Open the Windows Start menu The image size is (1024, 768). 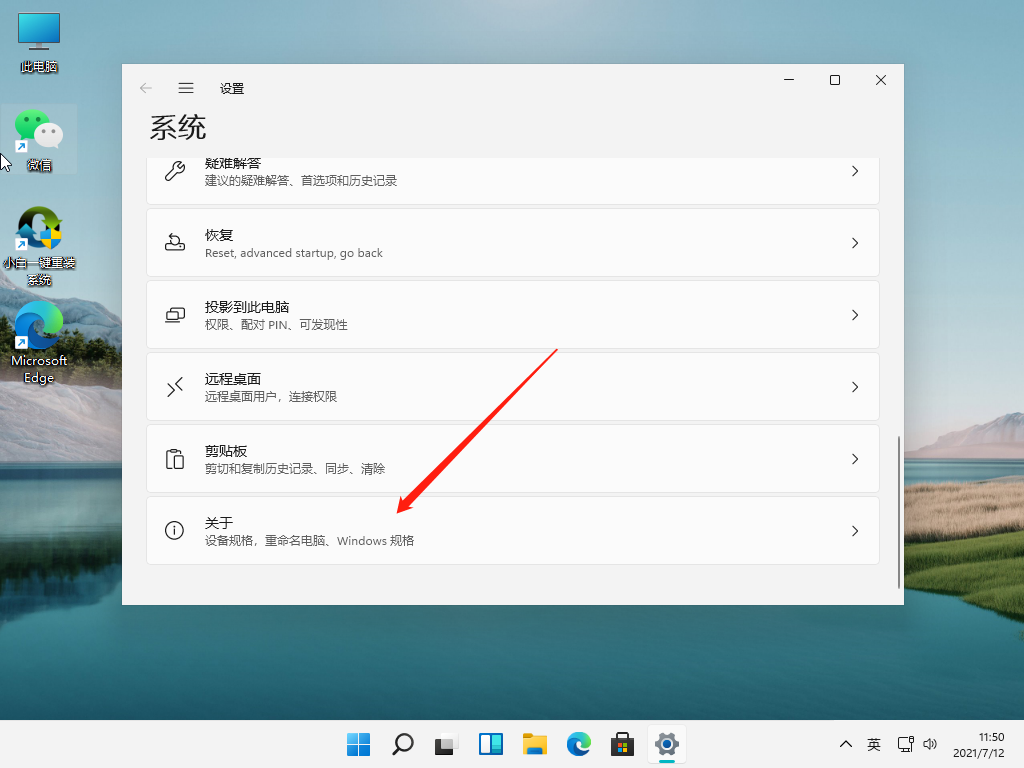tap(359, 744)
